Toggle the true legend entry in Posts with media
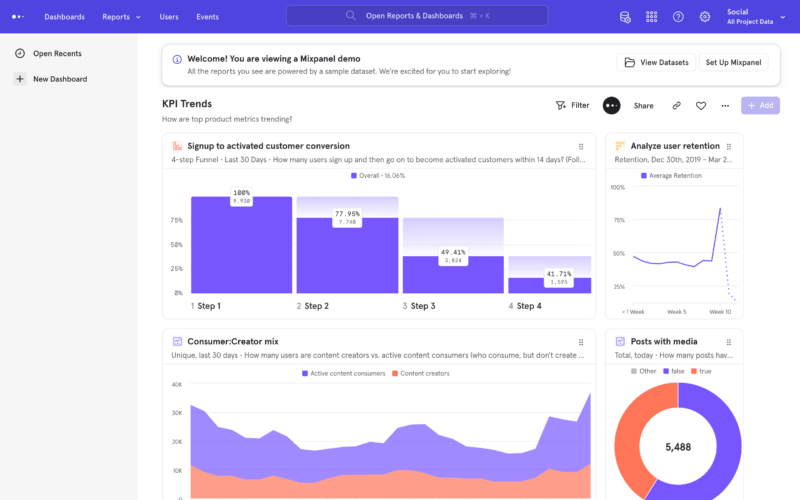 pyautogui.click(x=701, y=371)
